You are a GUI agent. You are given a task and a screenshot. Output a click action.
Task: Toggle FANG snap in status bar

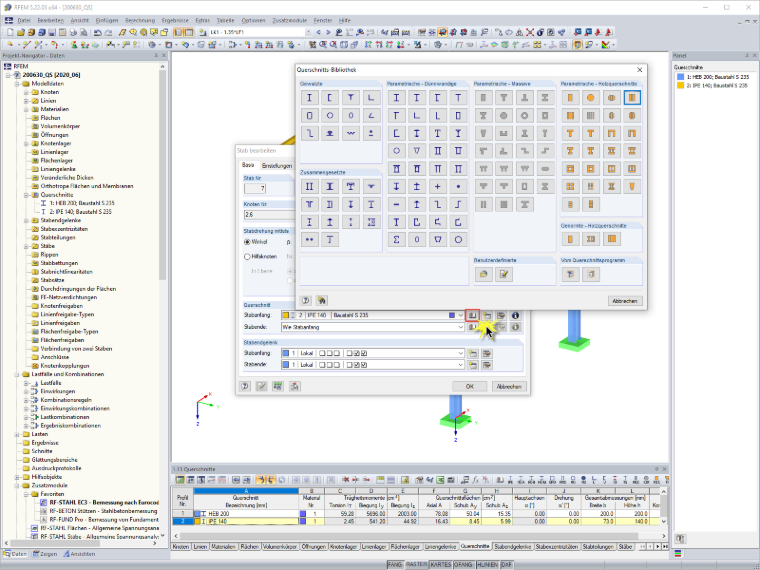click(x=395, y=565)
